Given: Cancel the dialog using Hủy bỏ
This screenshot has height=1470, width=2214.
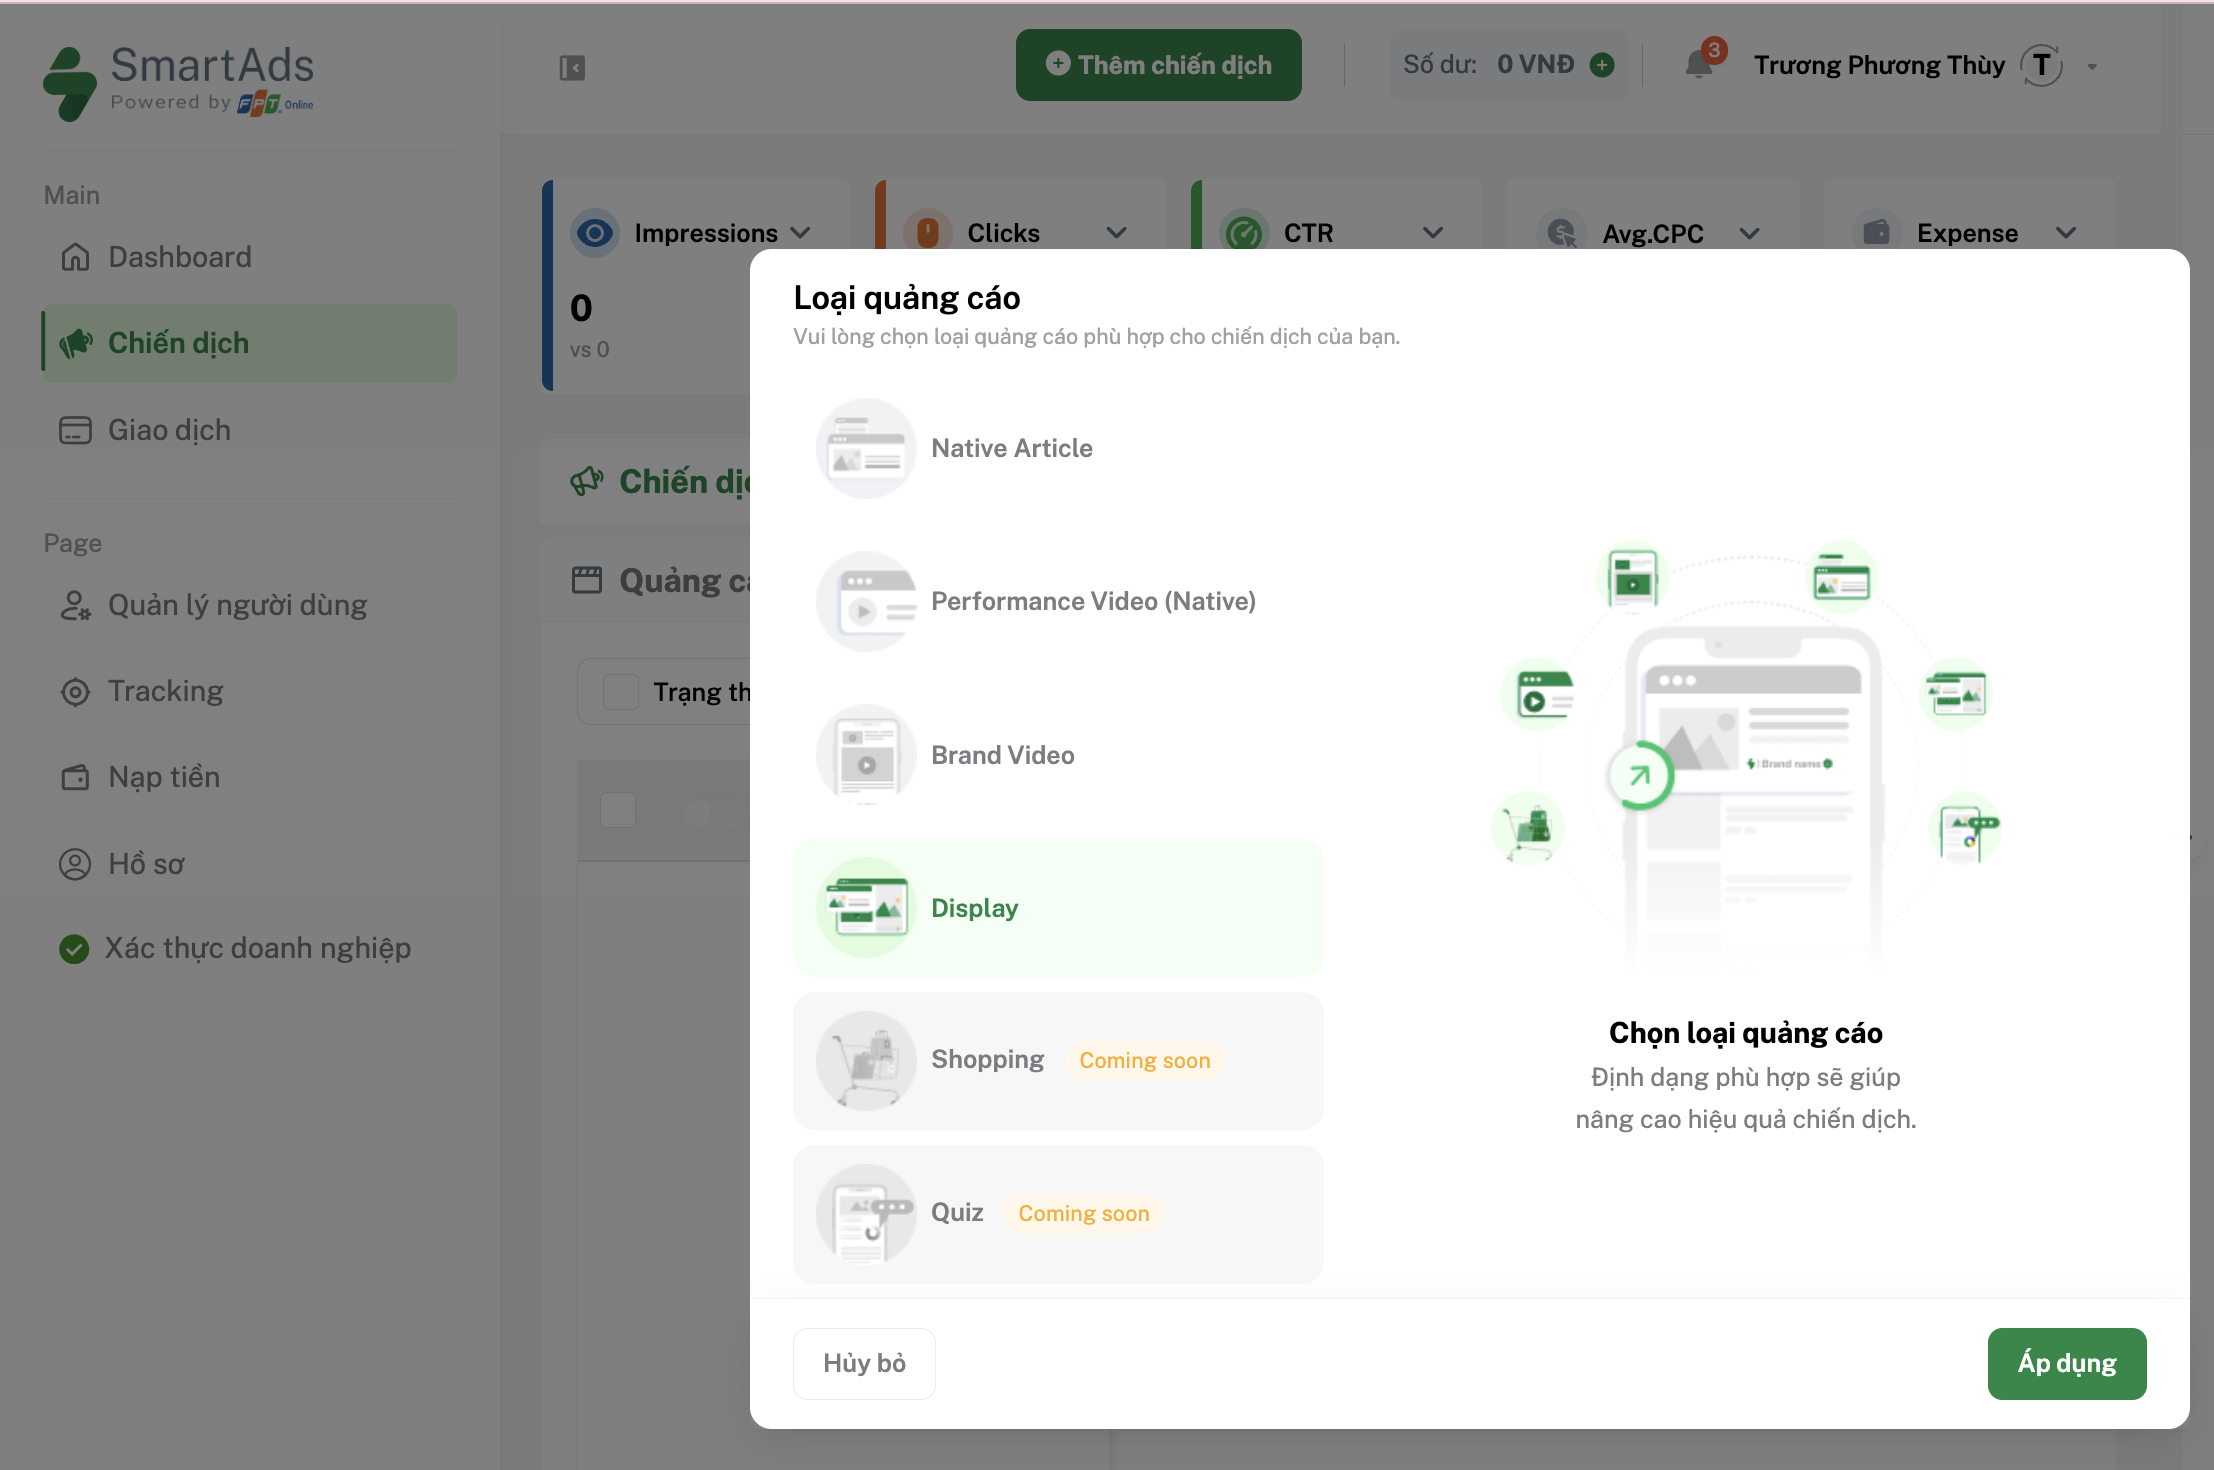Looking at the screenshot, I should click(864, 1363).
